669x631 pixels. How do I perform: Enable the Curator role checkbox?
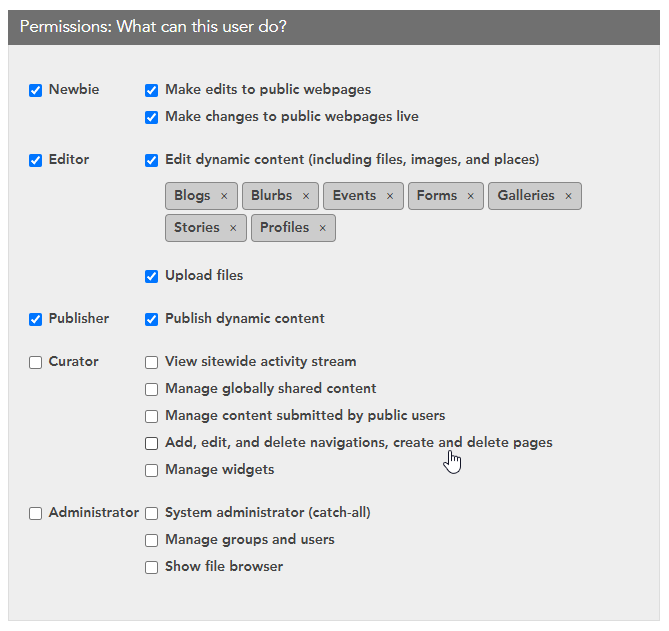(x=35, y=363)
